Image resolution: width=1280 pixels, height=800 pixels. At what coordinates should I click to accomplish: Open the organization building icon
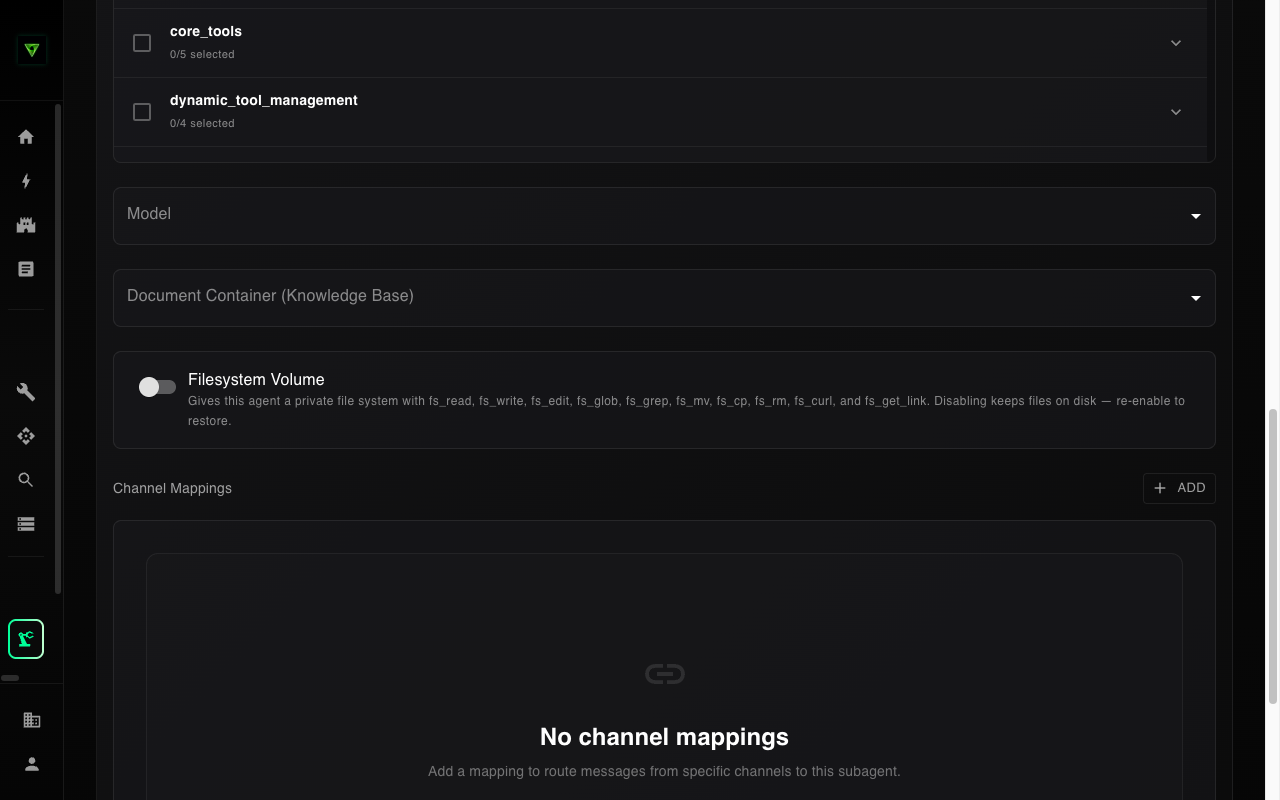tap(32, 720)
